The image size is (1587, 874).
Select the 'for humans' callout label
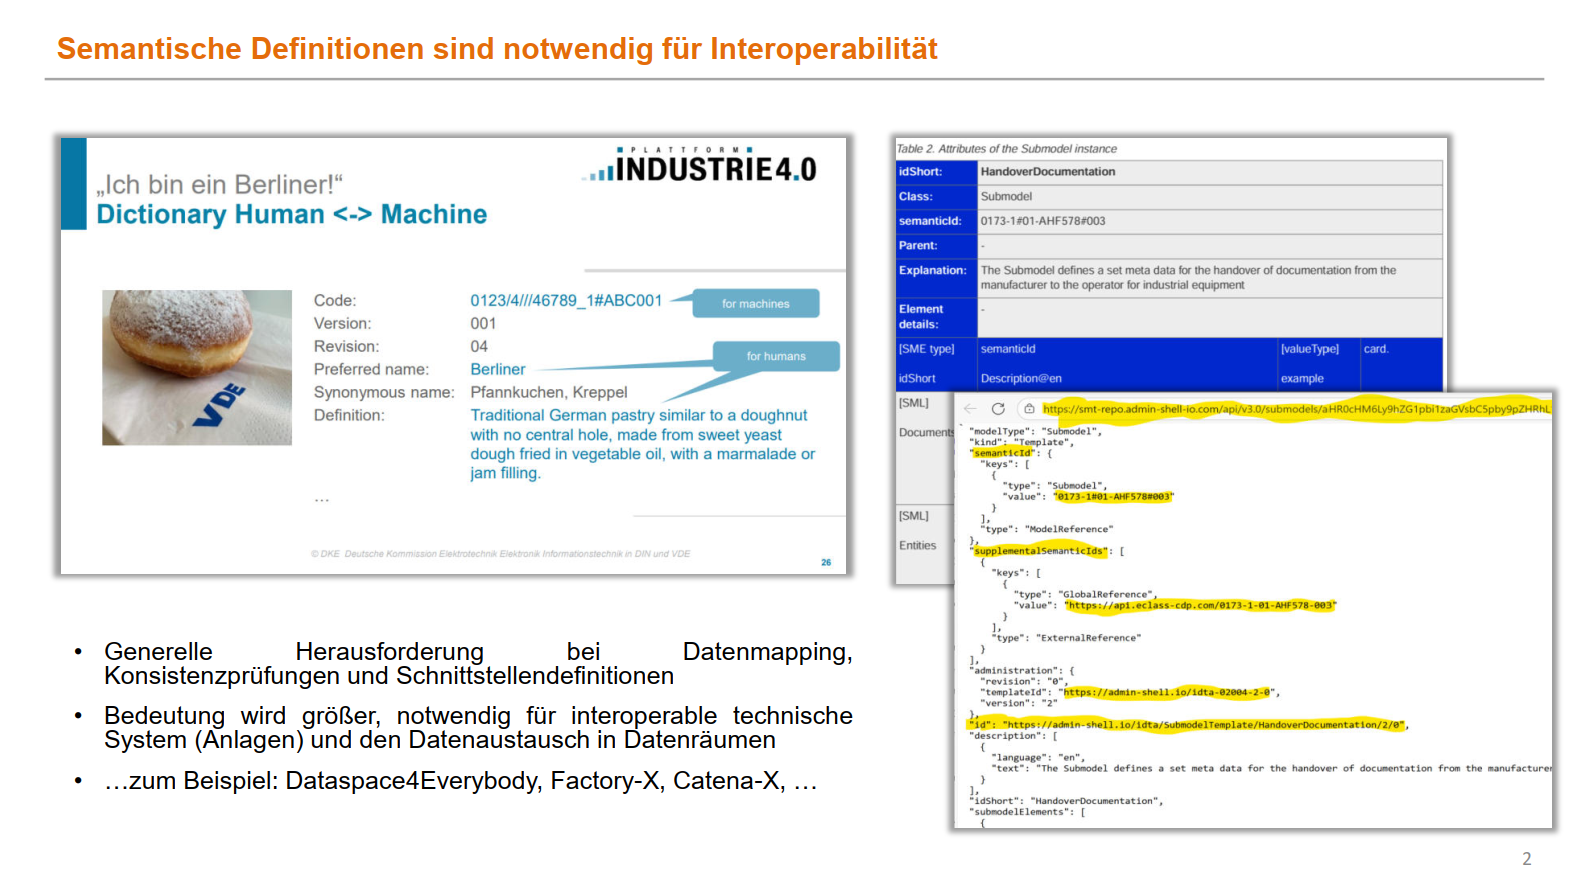(x=775, y=356)
